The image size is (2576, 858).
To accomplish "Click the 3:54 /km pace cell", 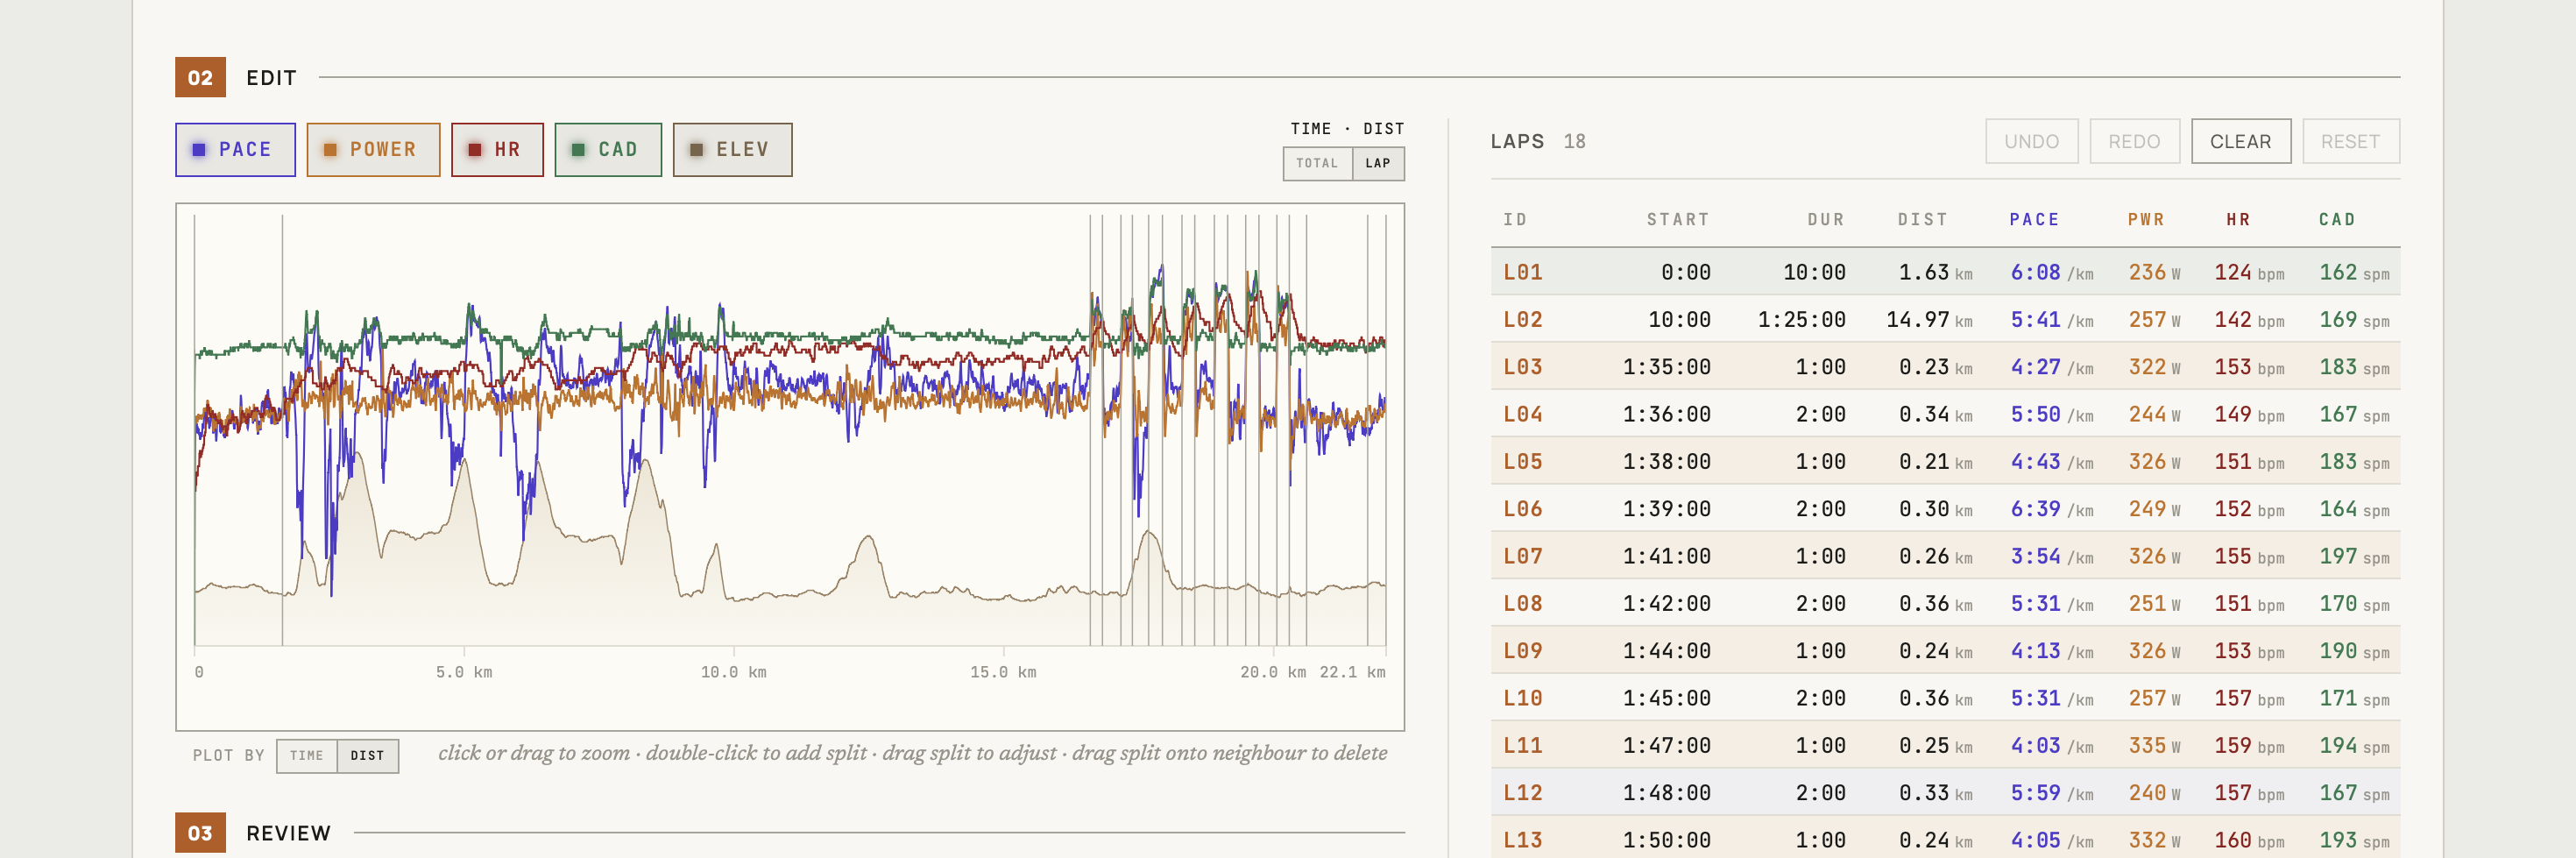I will (x=2052, y=556).
